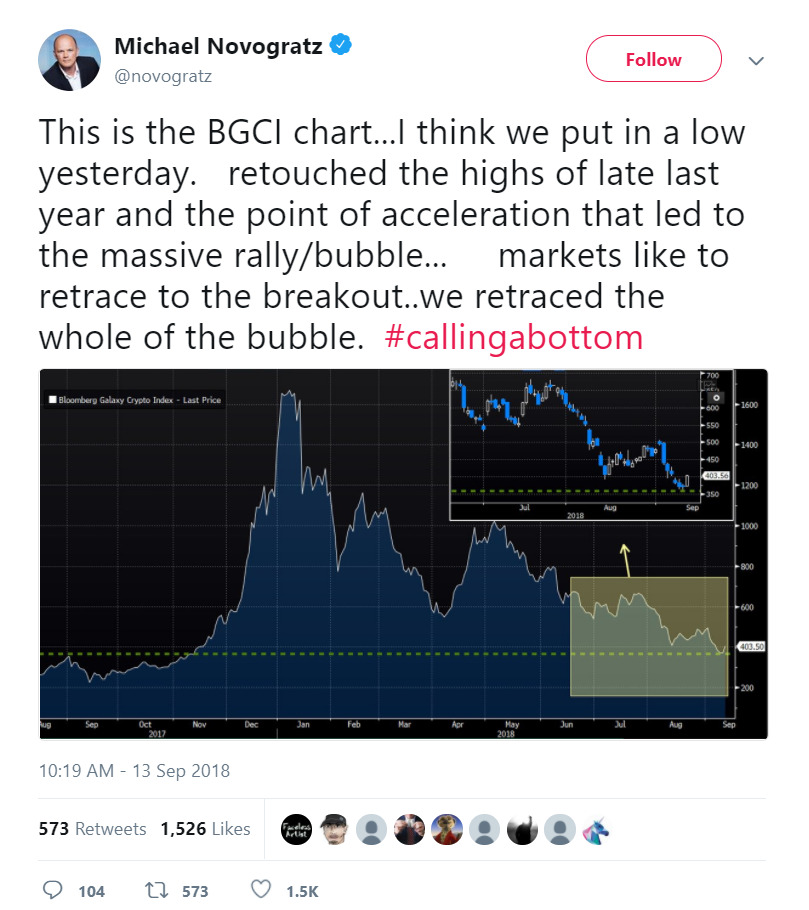This screenshot has width=809, height=910.
Task: Click the Michael Novogratz display name
Action: (218, 46)
